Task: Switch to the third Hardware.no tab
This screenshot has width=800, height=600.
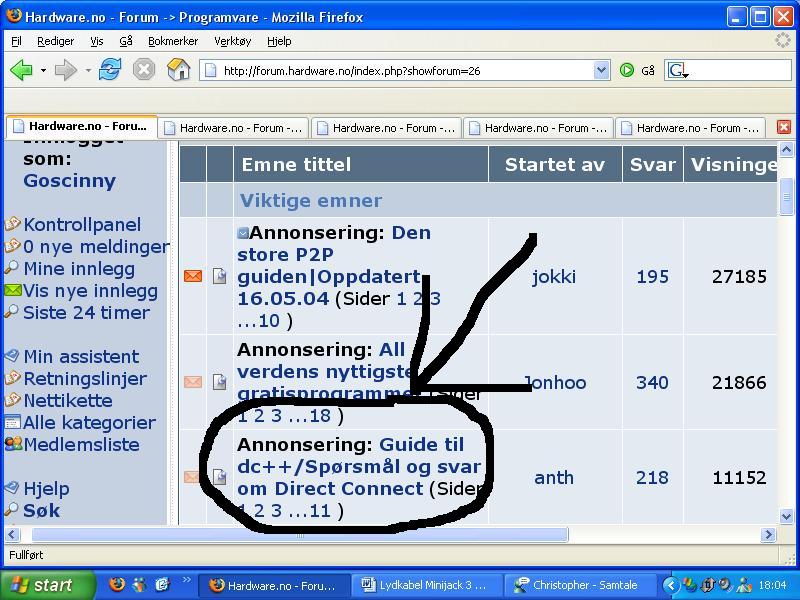Action: [386, 128]
